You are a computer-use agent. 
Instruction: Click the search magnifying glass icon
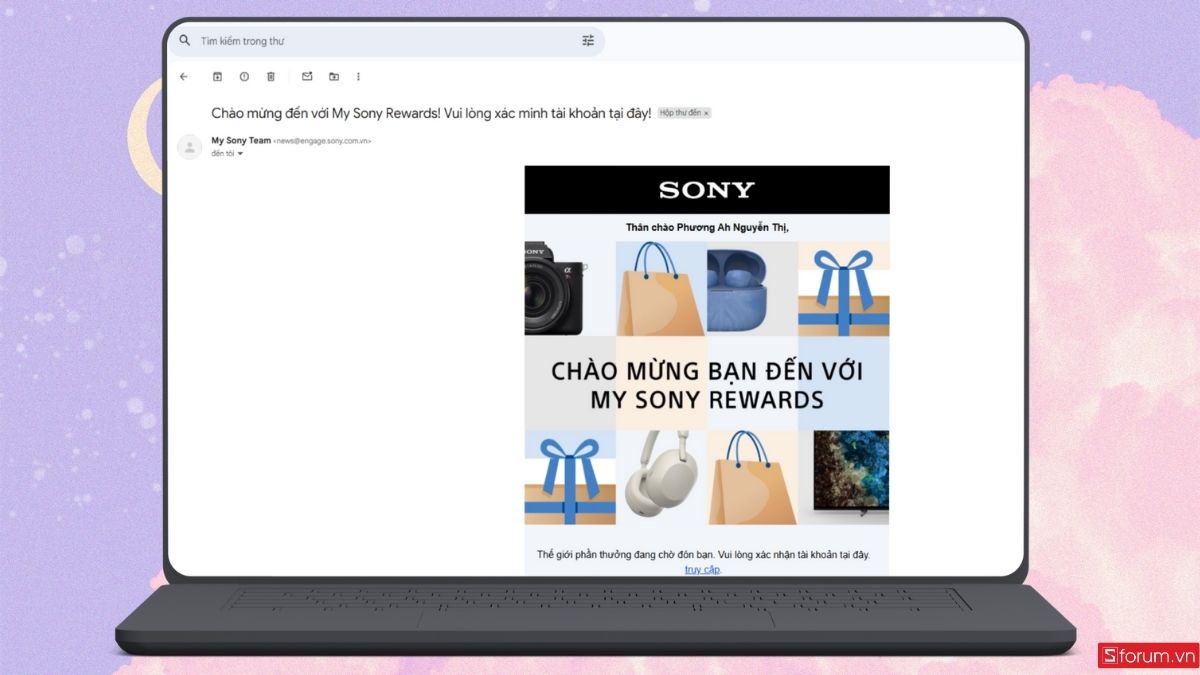coord(185,40)
